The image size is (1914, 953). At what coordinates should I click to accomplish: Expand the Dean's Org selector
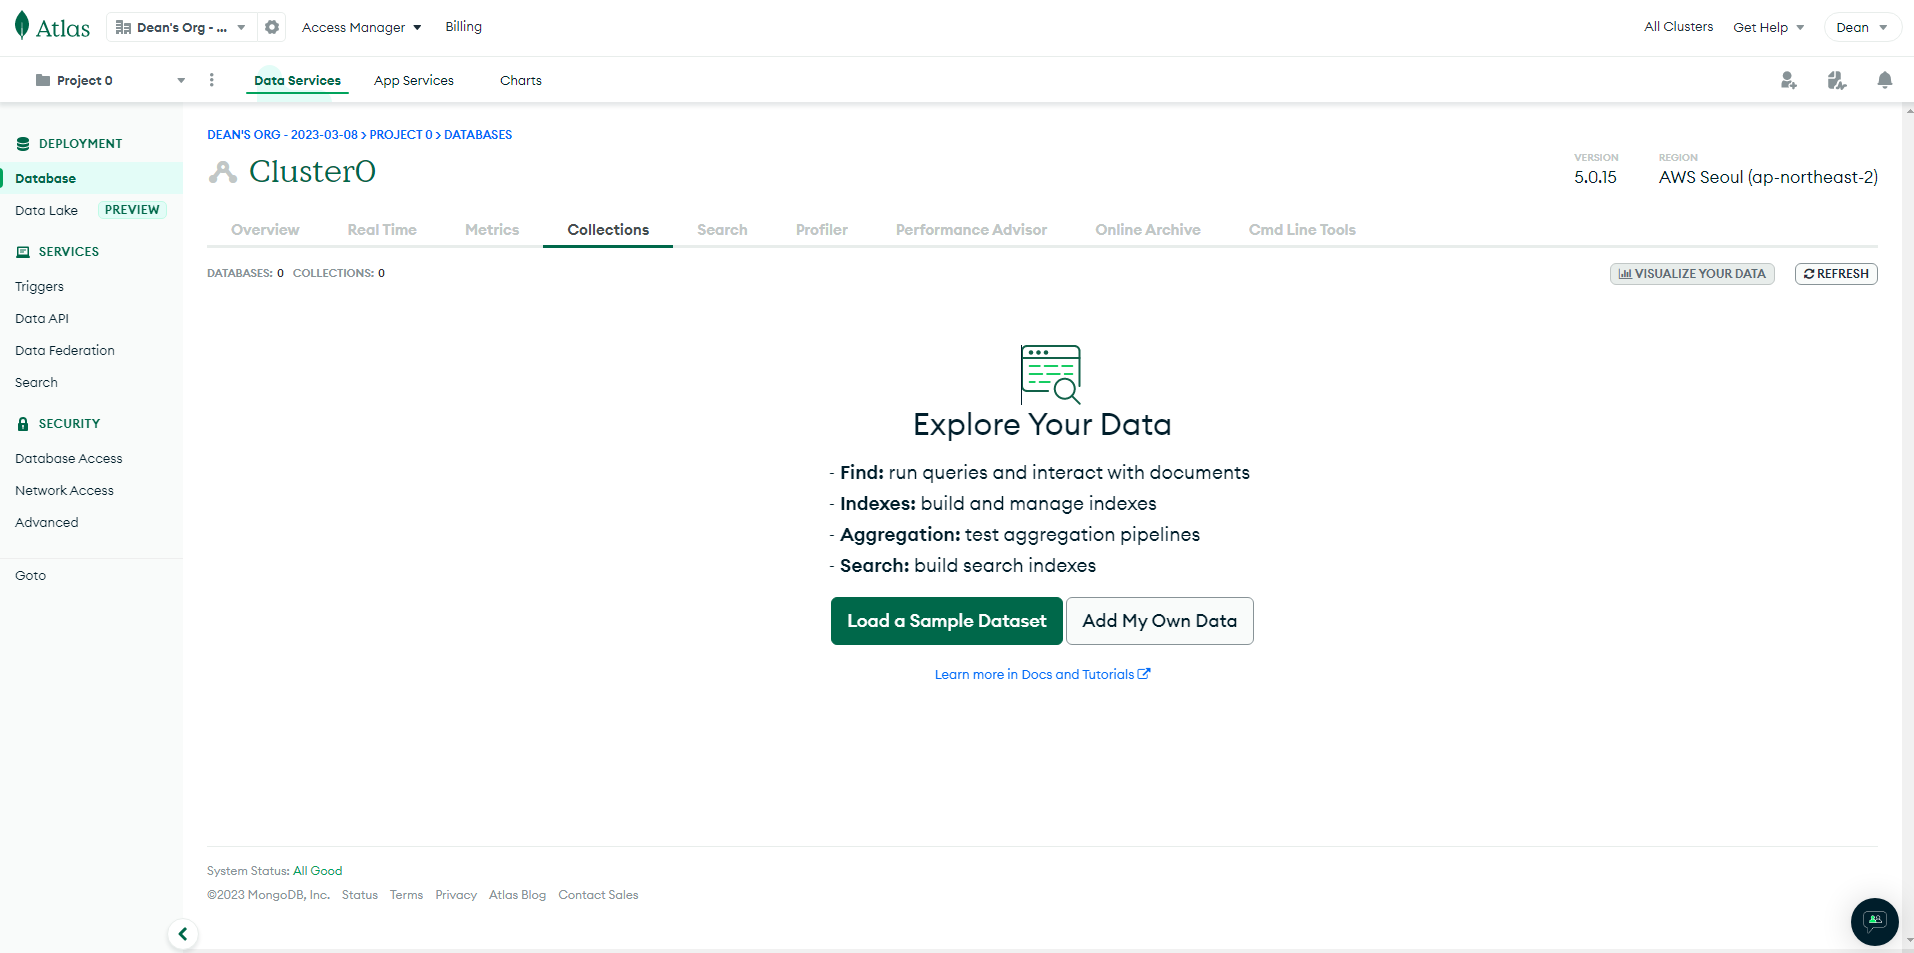[181, 27]
